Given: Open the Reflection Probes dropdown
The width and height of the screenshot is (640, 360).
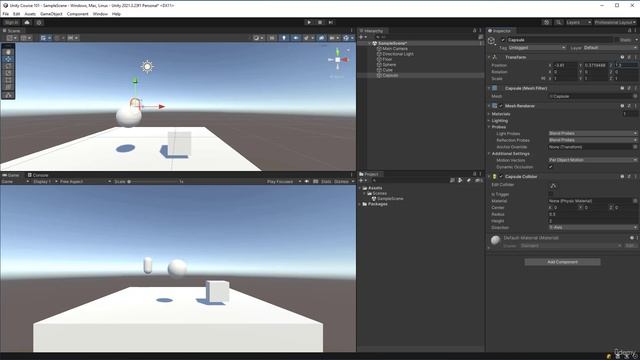Looking at the screenshot, I should pos(593,140).
